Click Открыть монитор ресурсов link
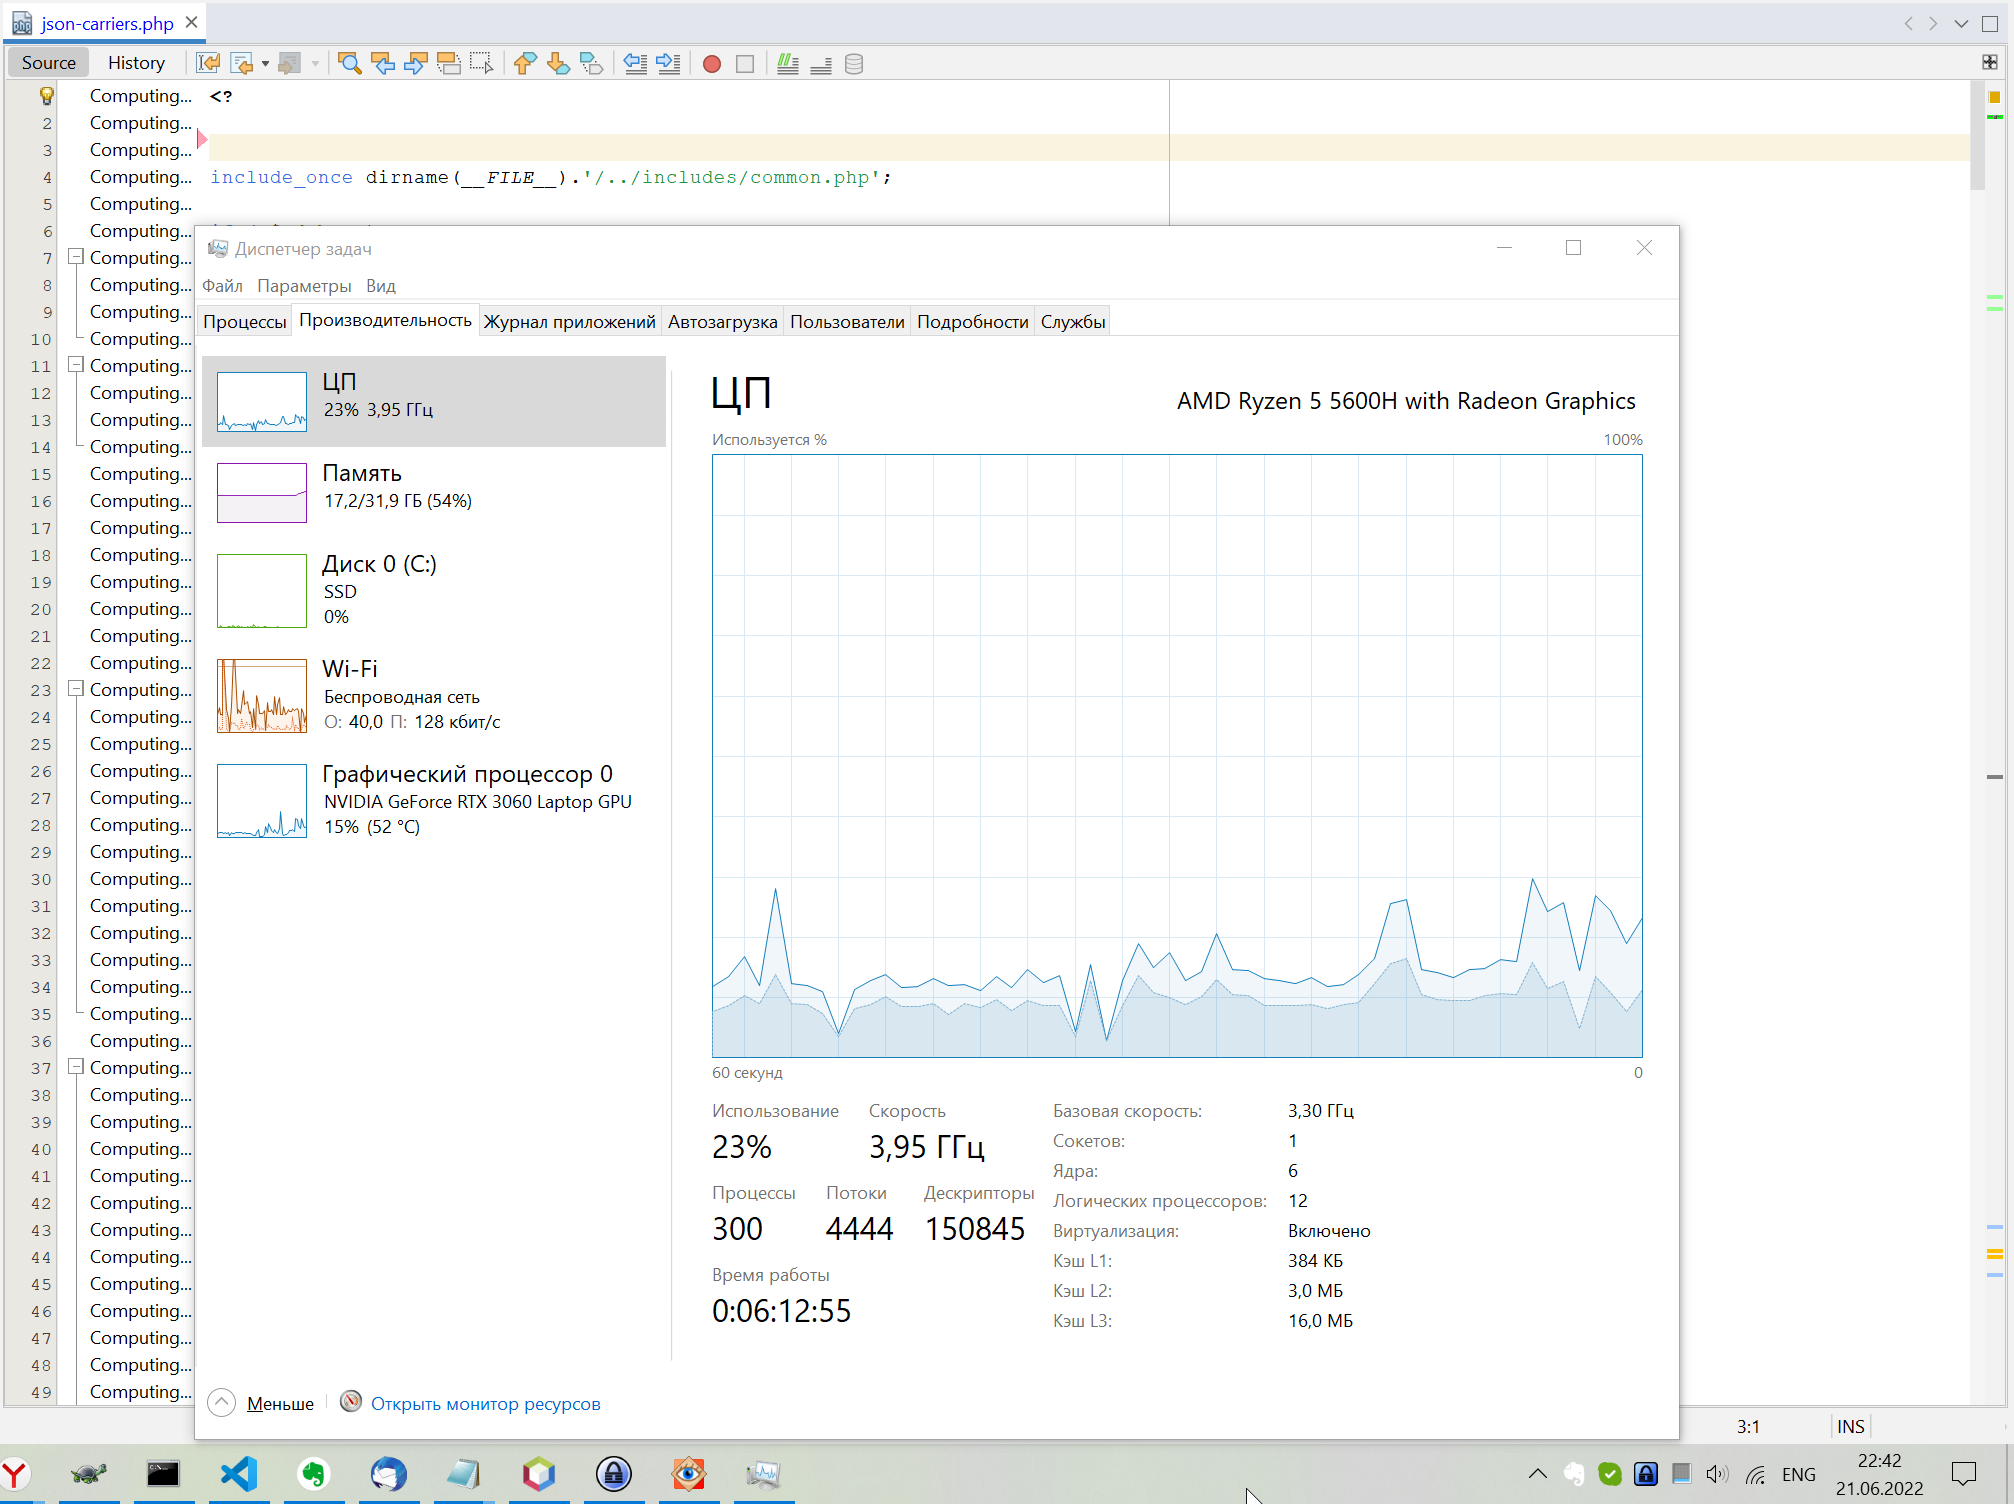 485,1403
